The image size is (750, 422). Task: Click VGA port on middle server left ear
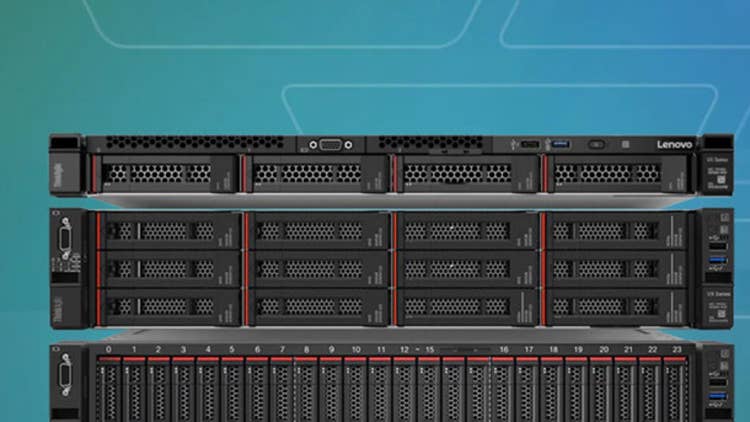coord(67,239)
